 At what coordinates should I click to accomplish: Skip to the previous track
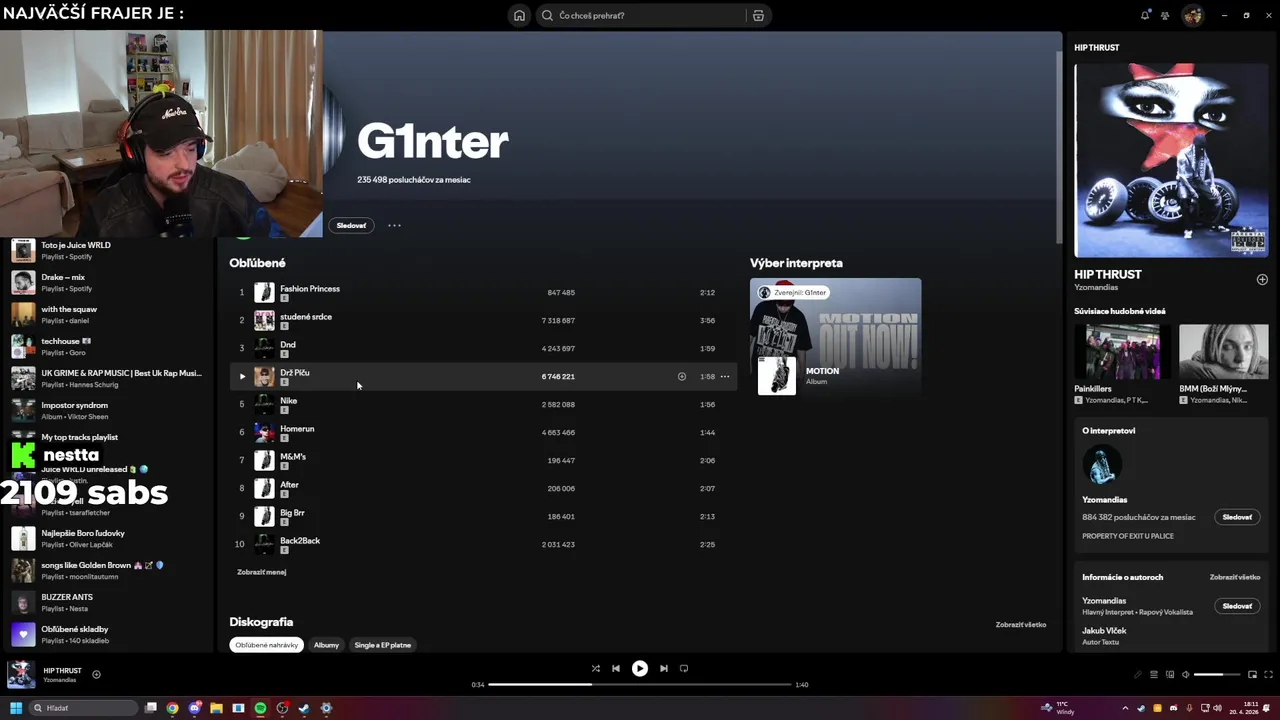(x=616, y=669)
